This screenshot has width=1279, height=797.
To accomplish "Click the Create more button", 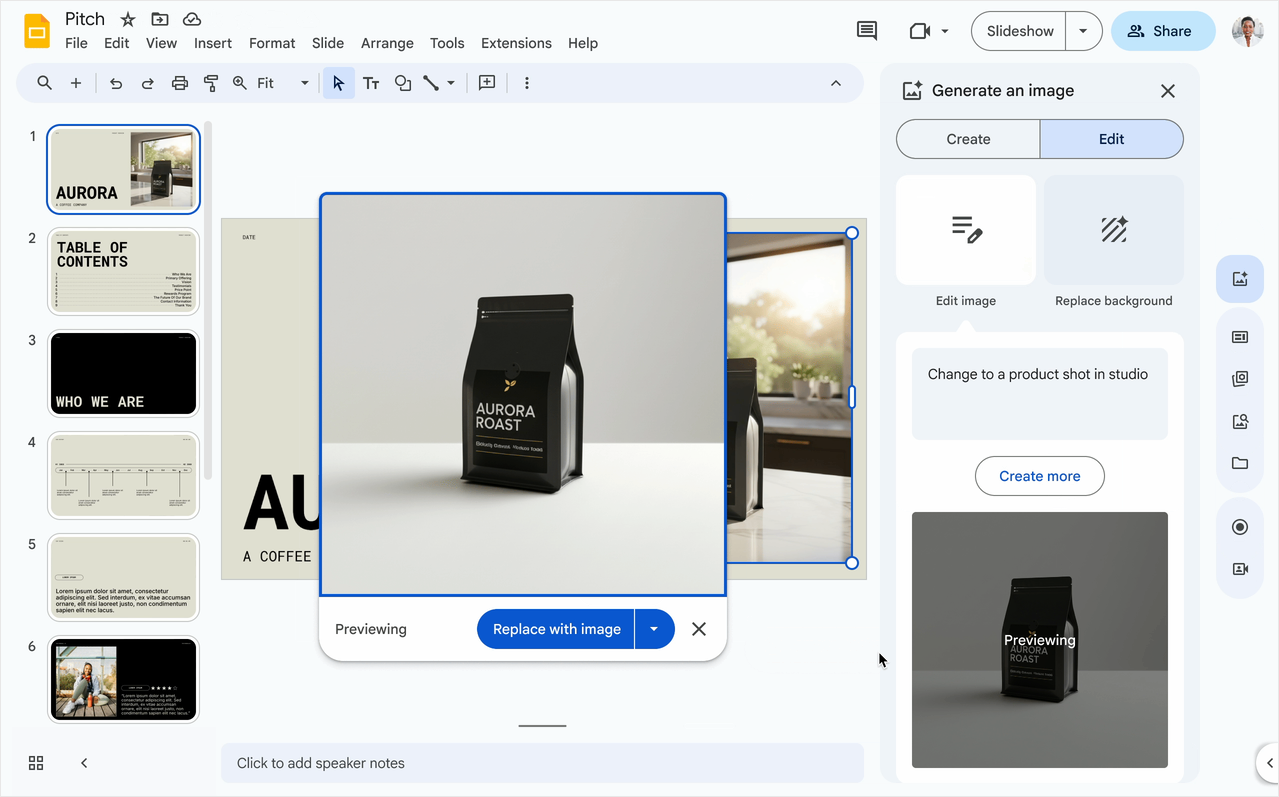I will [x=1039, y=476].
